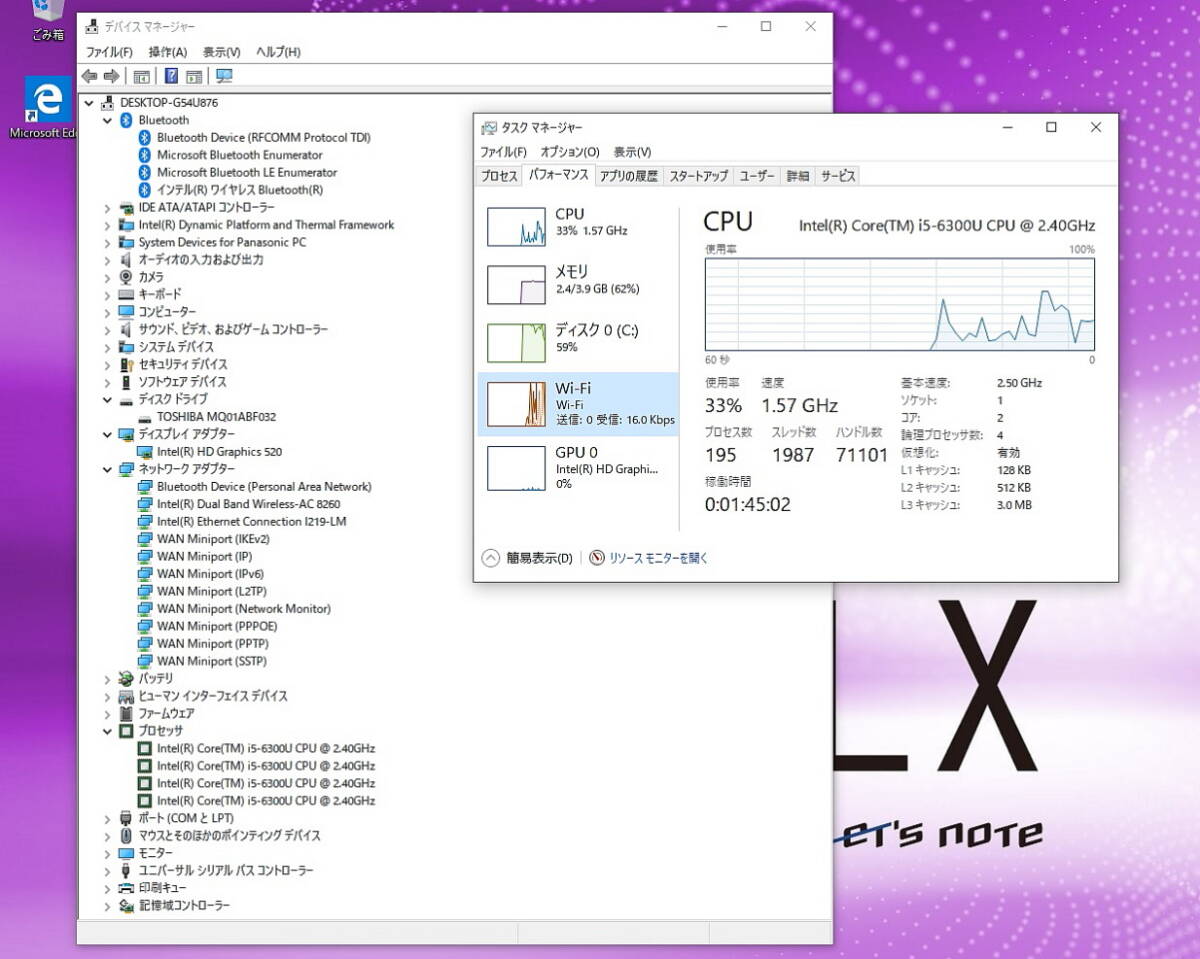Open the ファイル(F) menu in Device Manager

pos(109,52)
